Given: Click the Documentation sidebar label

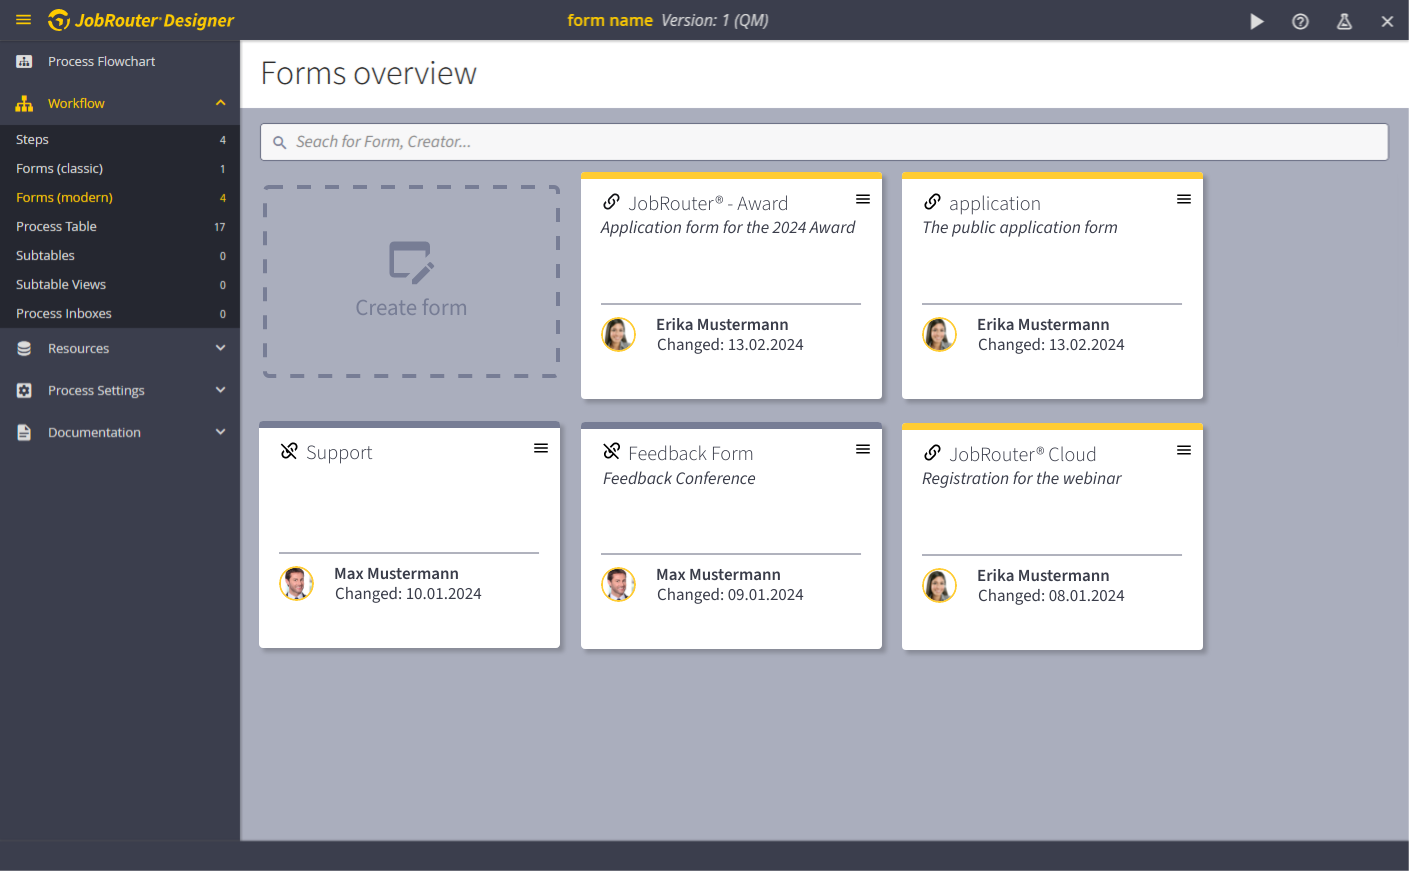Looking at the screenshot, I should (x=94, y=433).
